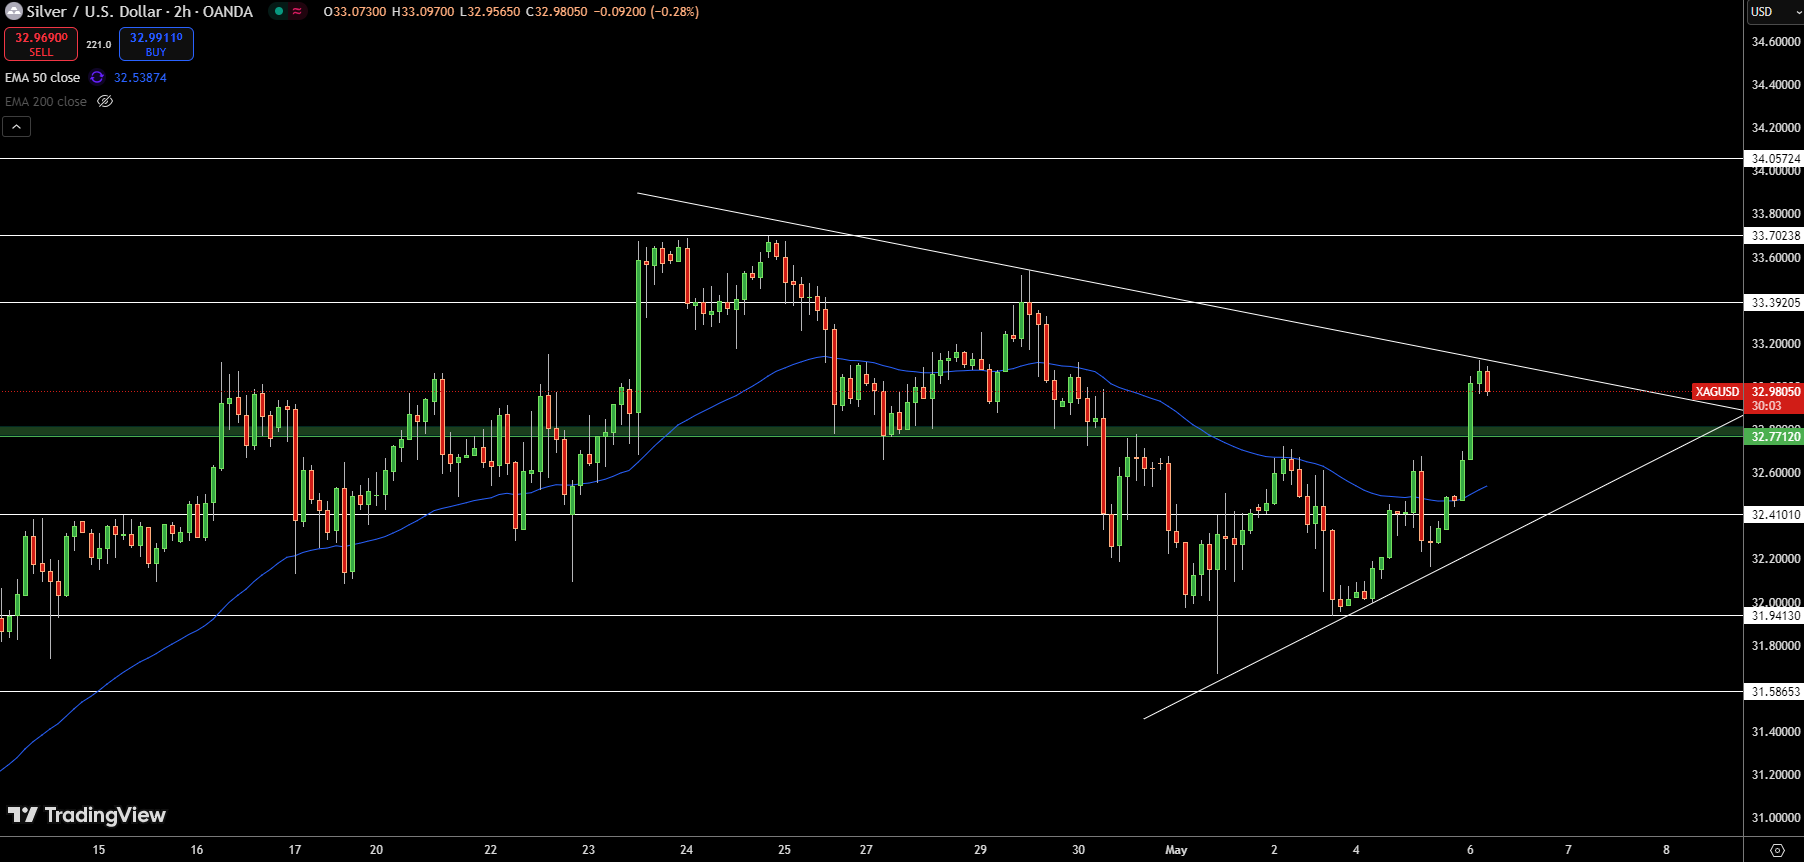1804x862 pixels.
Task: Click the high price value H33.09700
Action: pyautogui.click(x=422, y=12)
